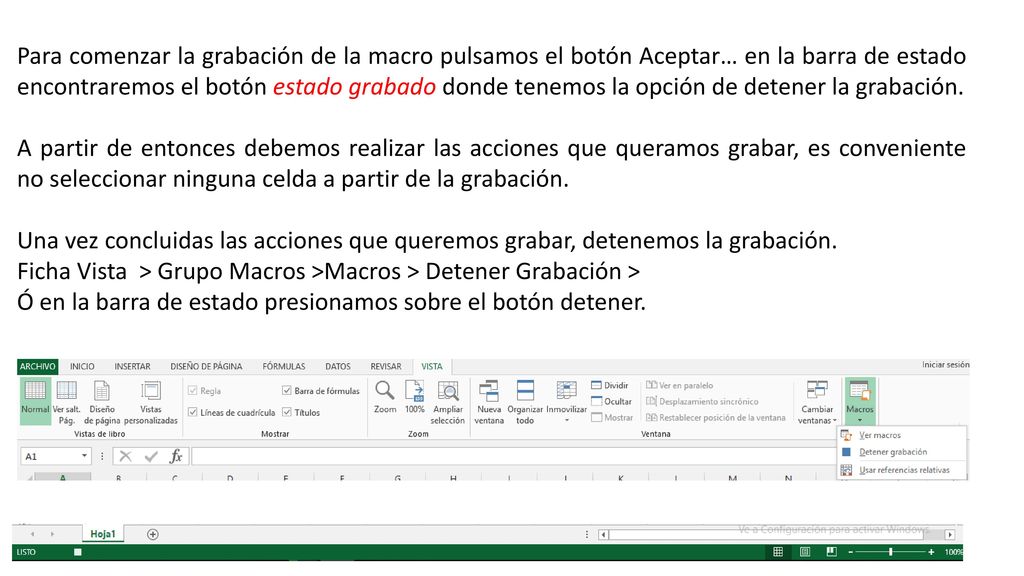
Task: Open the Zoom magnifier dialog
Action: [385, 396]
